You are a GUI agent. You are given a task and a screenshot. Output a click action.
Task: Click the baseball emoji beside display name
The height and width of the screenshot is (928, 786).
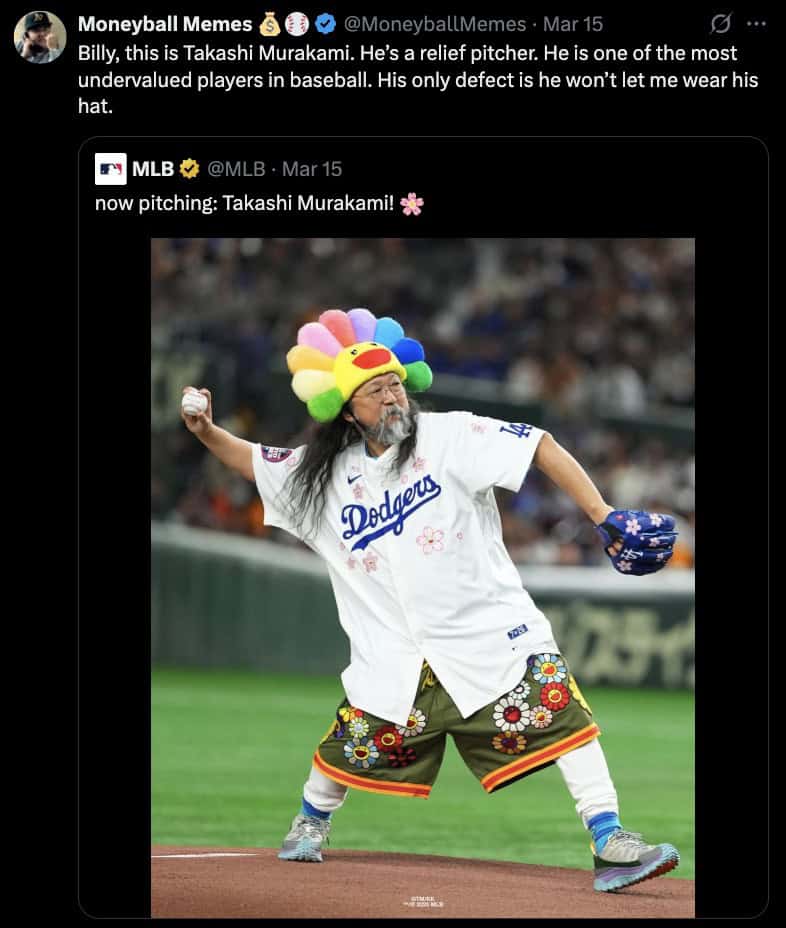click(297, 24)
